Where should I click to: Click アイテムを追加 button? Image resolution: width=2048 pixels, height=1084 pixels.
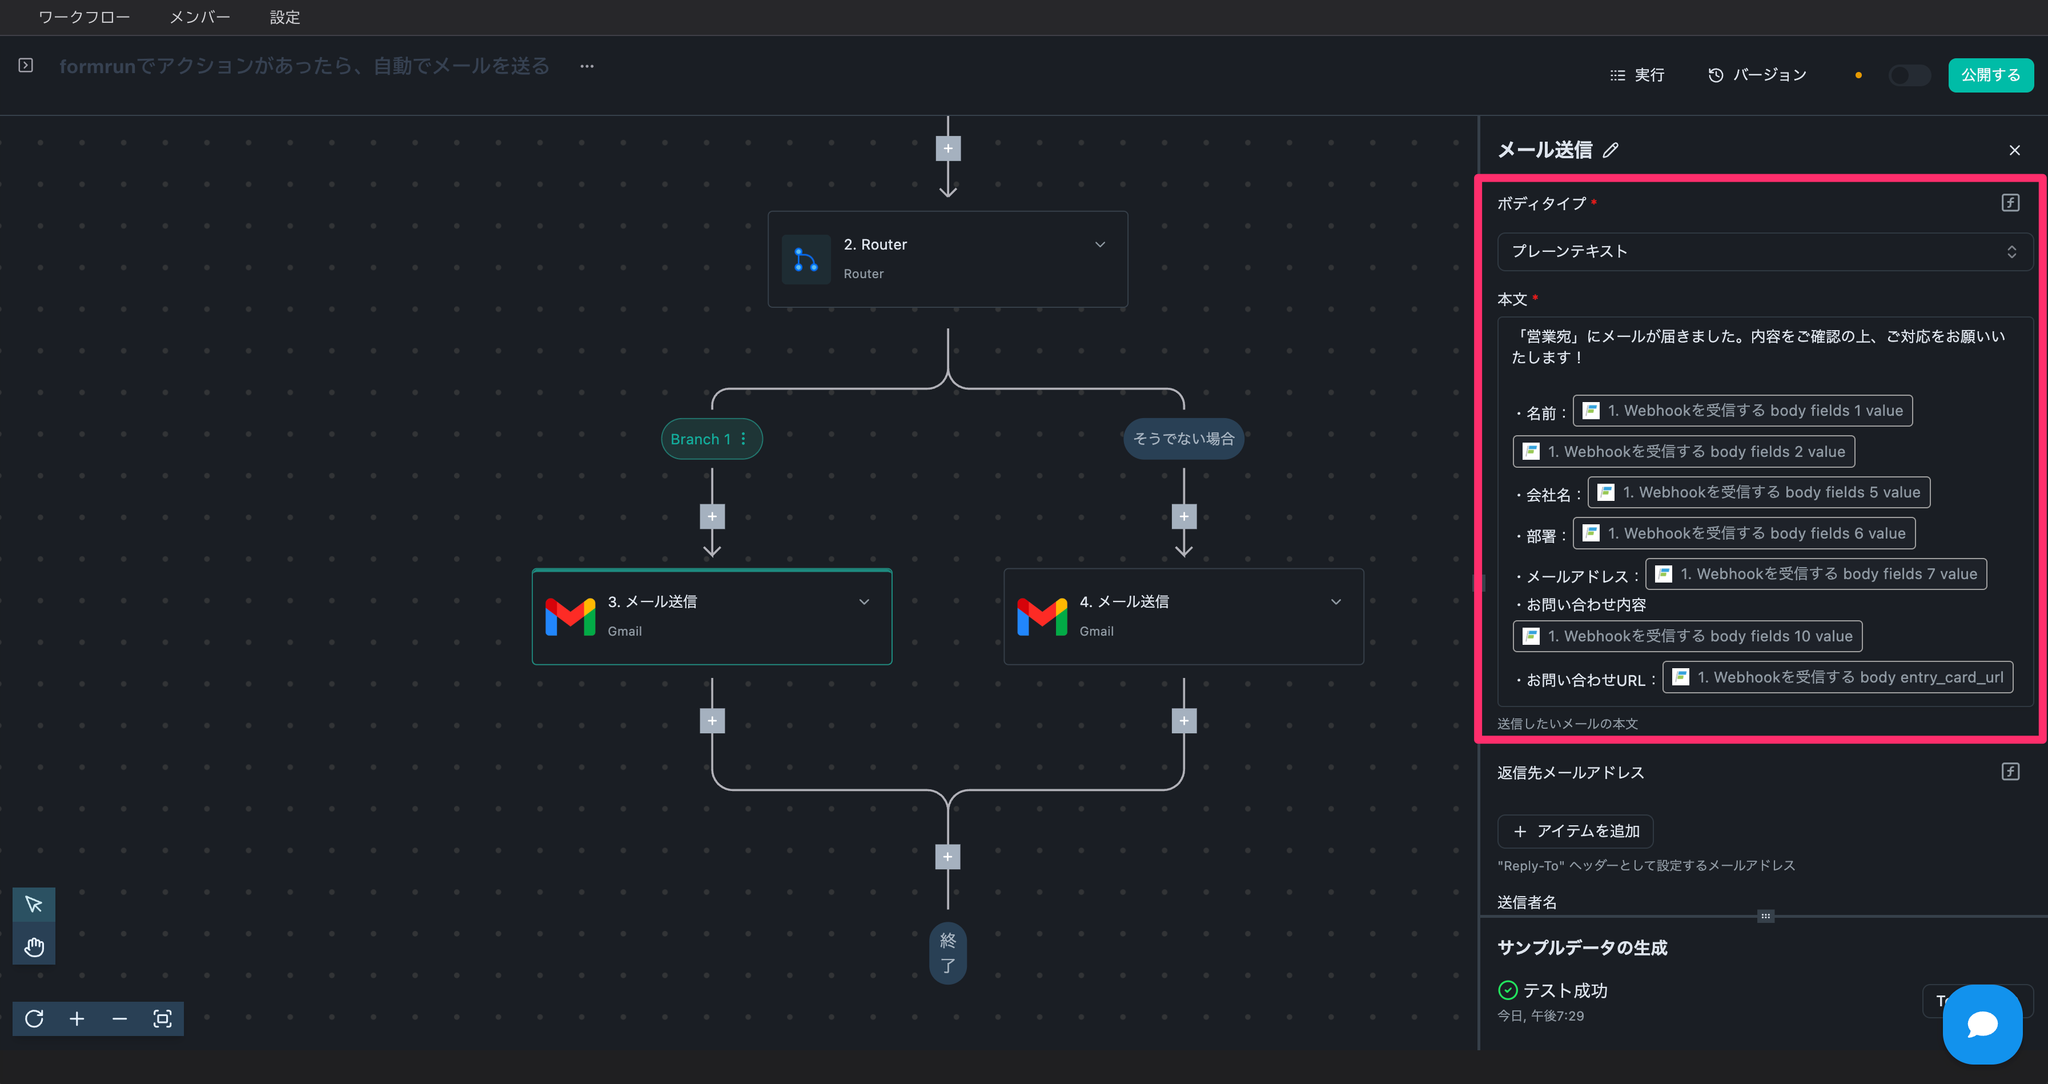[1575, 831]
